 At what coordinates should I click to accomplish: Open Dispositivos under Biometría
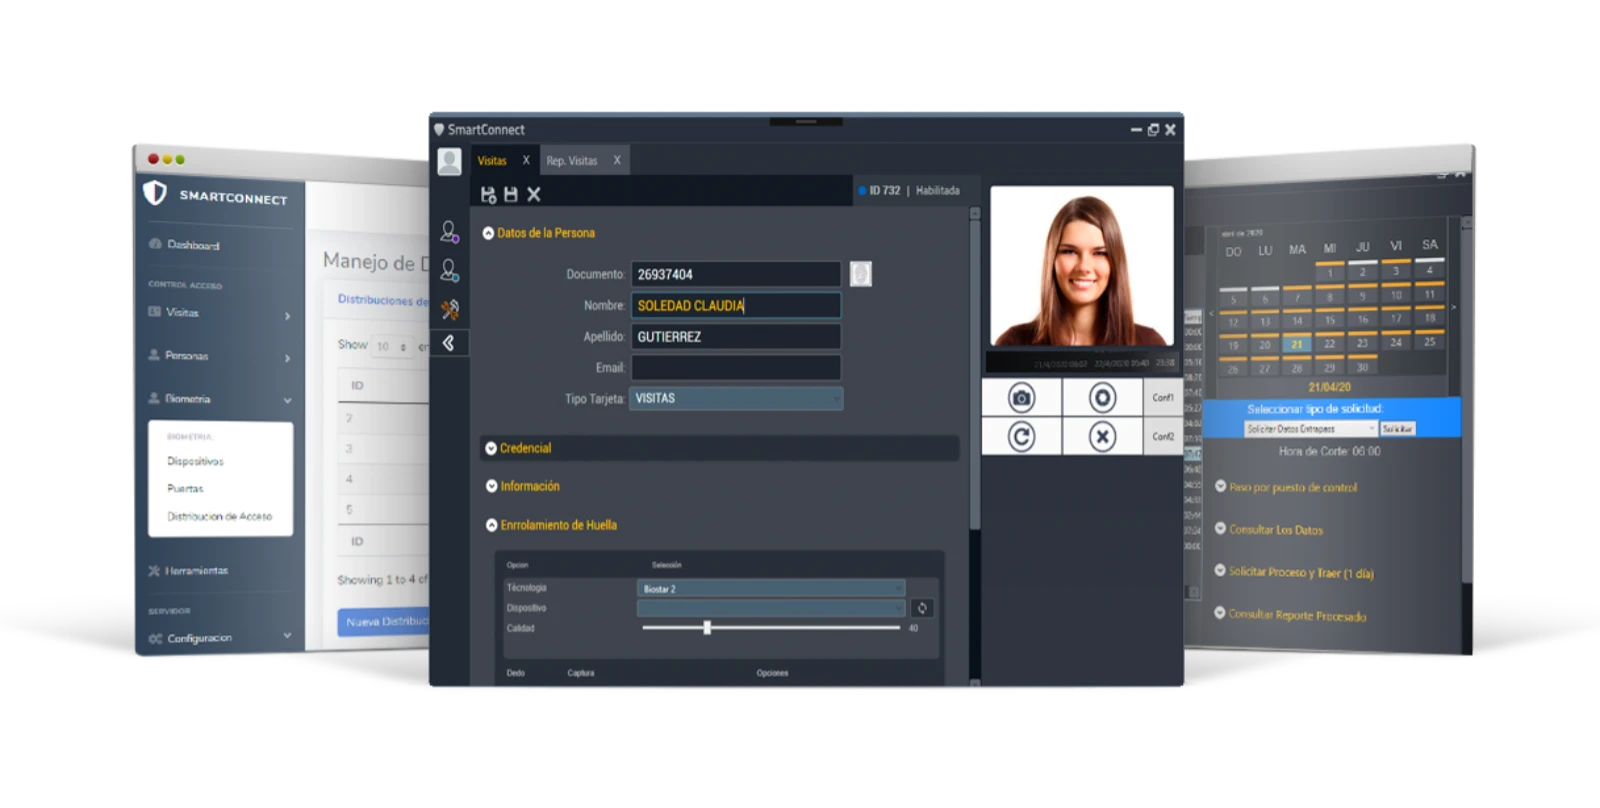tap(195, 461)
